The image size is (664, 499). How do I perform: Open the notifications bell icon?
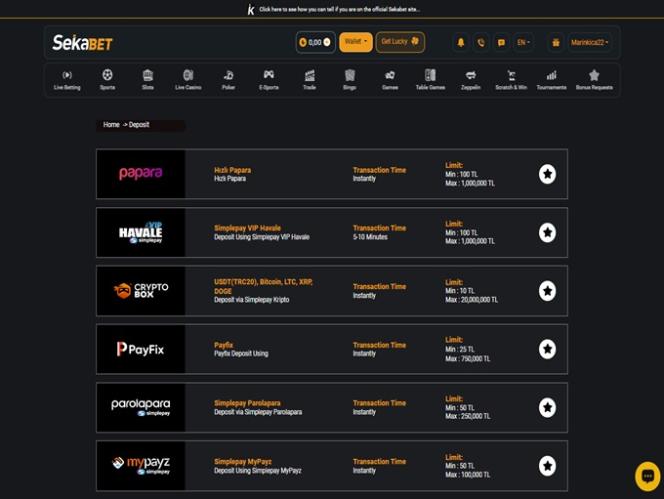(x=461, y=43)
